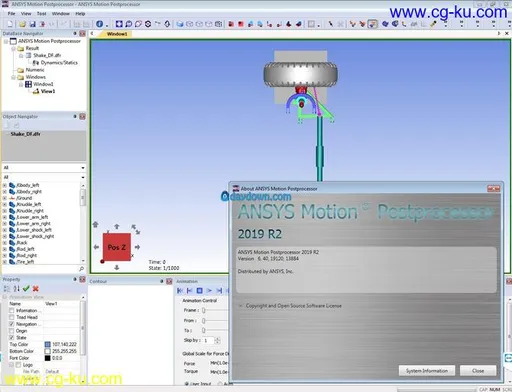
Task: Click the Skip by spinner arrows
Action: (218, 340)
